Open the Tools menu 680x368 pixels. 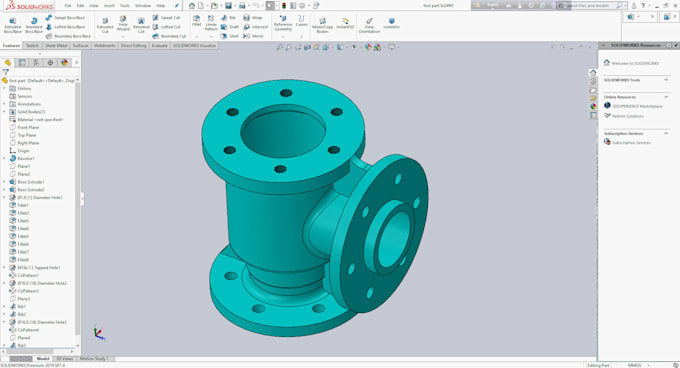[x=124, y=6]
